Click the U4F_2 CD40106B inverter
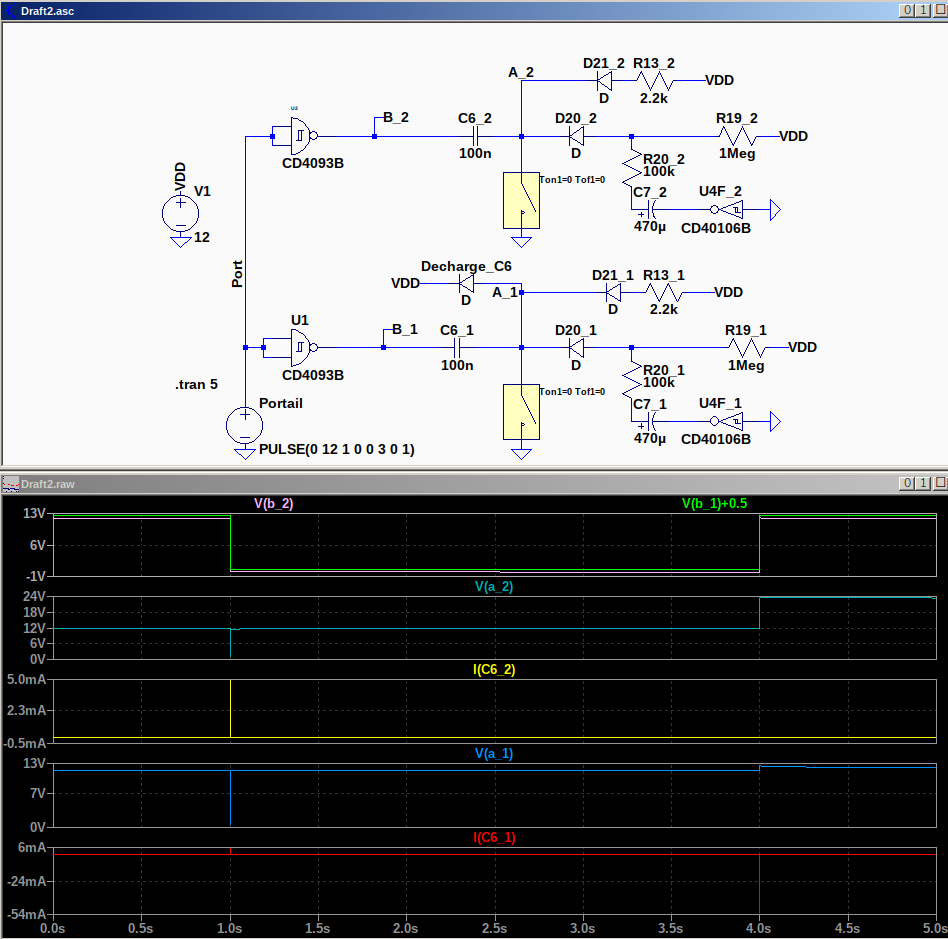948x939 pixels. tap(728, 210)
